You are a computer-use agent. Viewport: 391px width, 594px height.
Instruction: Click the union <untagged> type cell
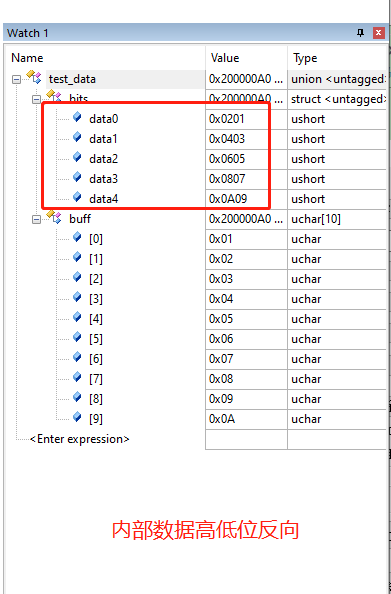point(337,79)
